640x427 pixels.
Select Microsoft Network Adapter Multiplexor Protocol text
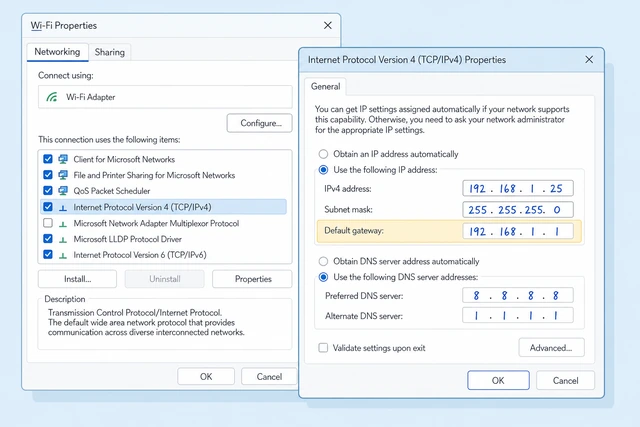156,223
